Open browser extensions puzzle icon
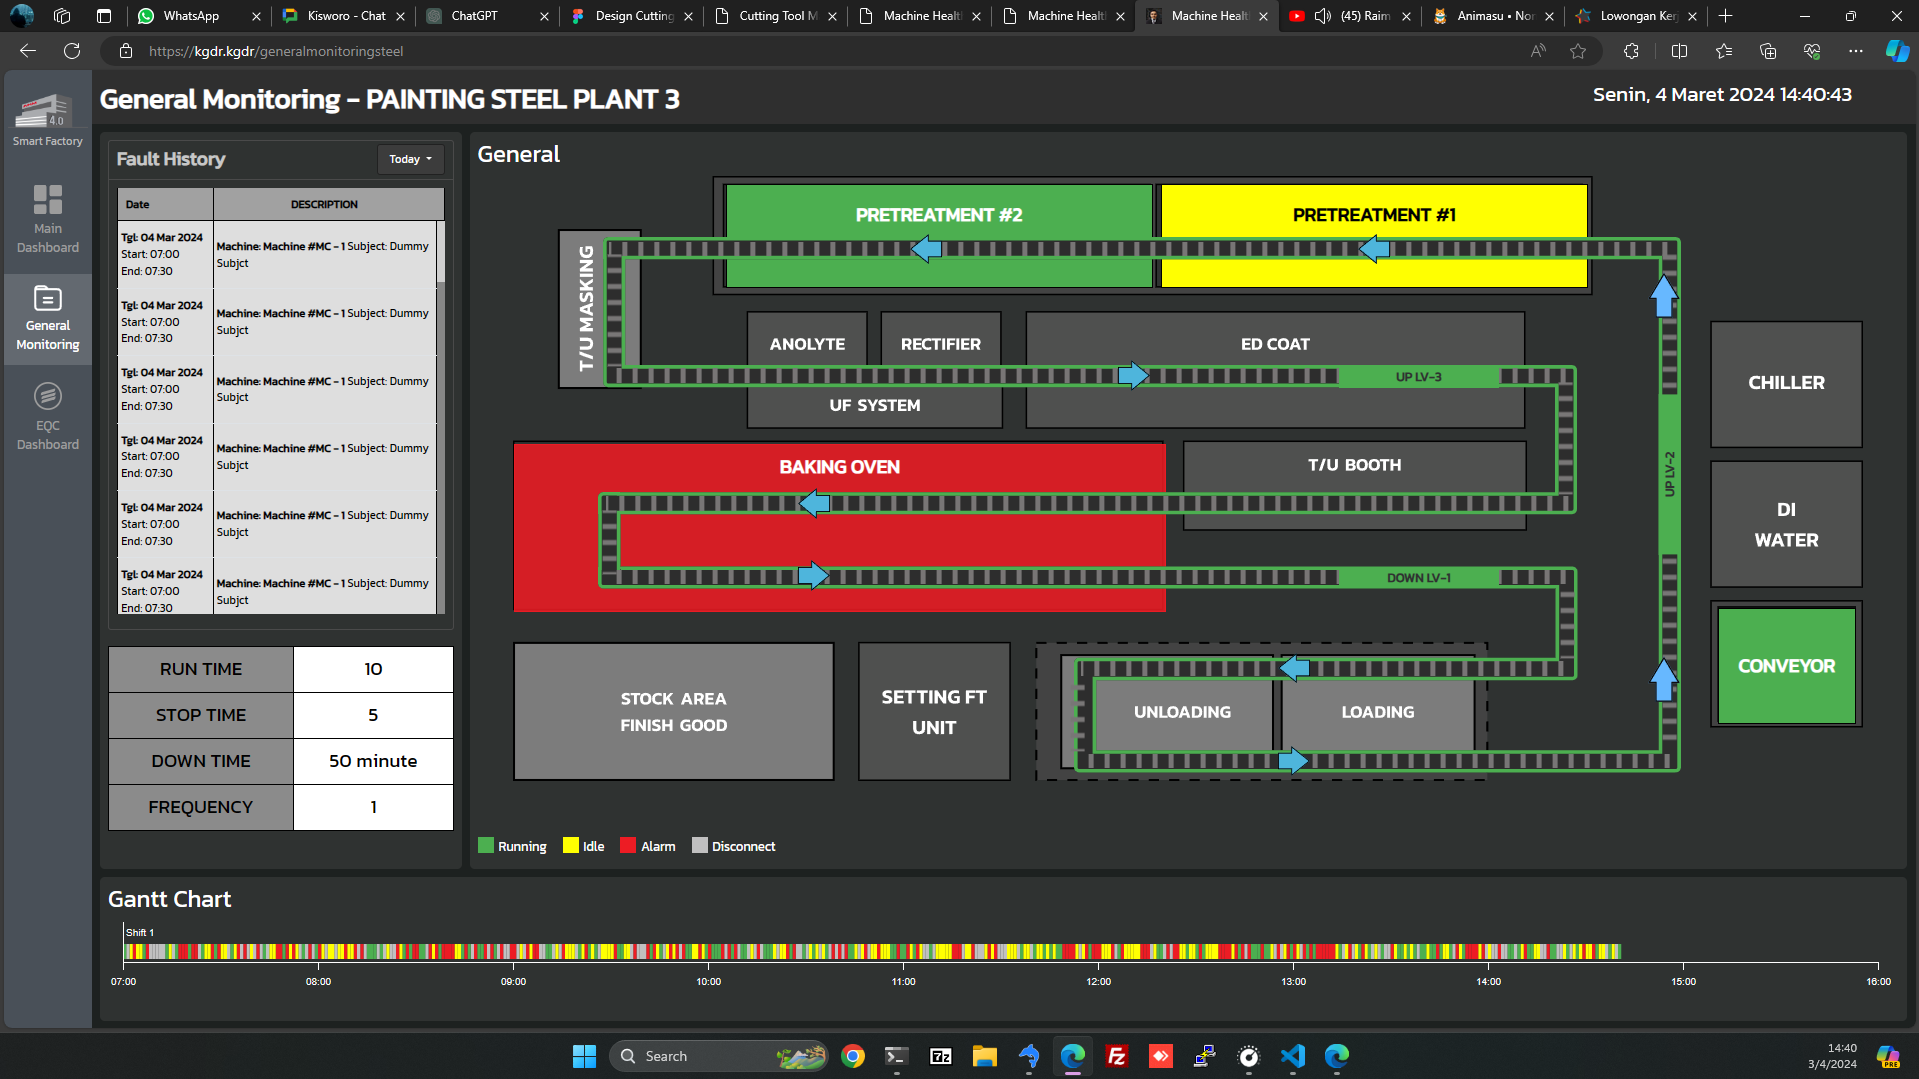 tap(1631, 51)
